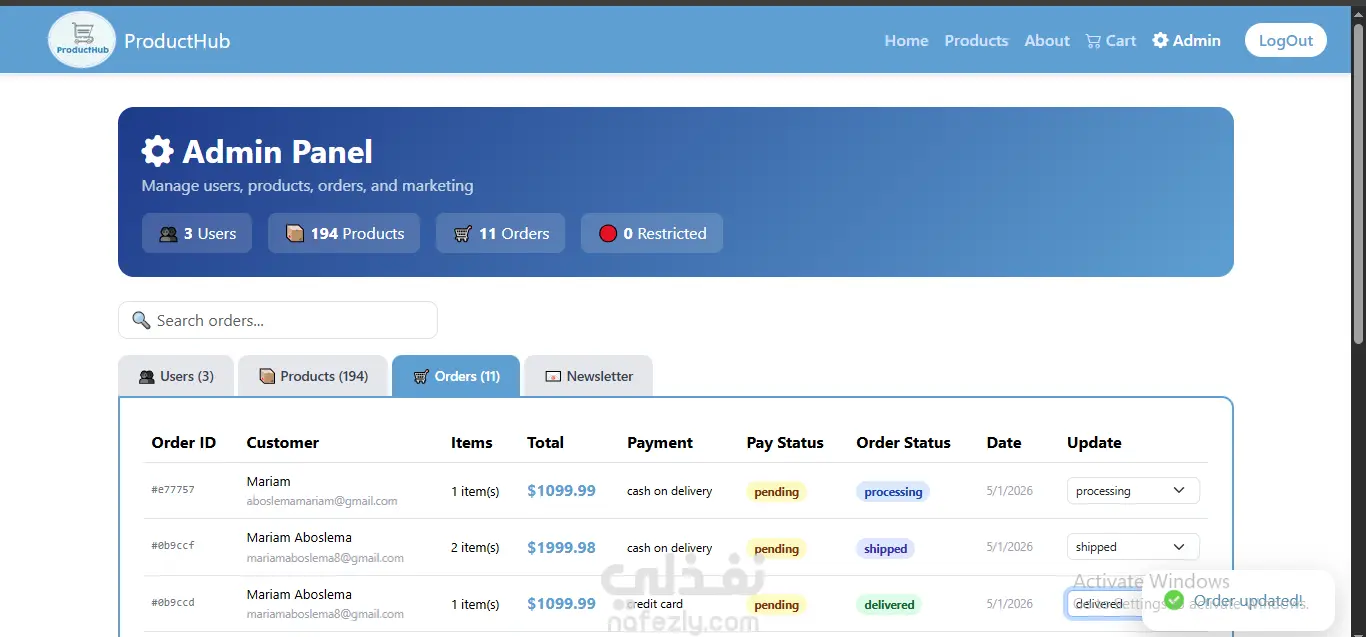Viewport: 1366px width, 637px height.
Task: Go to Home in the navbar
Action: pos(906,41)
